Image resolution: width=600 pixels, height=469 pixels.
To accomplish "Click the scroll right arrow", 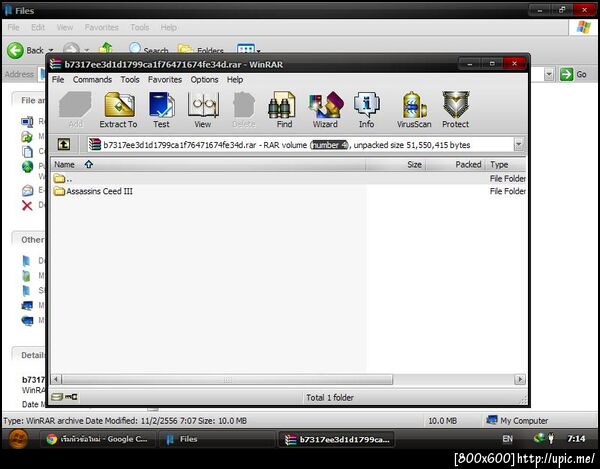I will [x=520, y=379].
